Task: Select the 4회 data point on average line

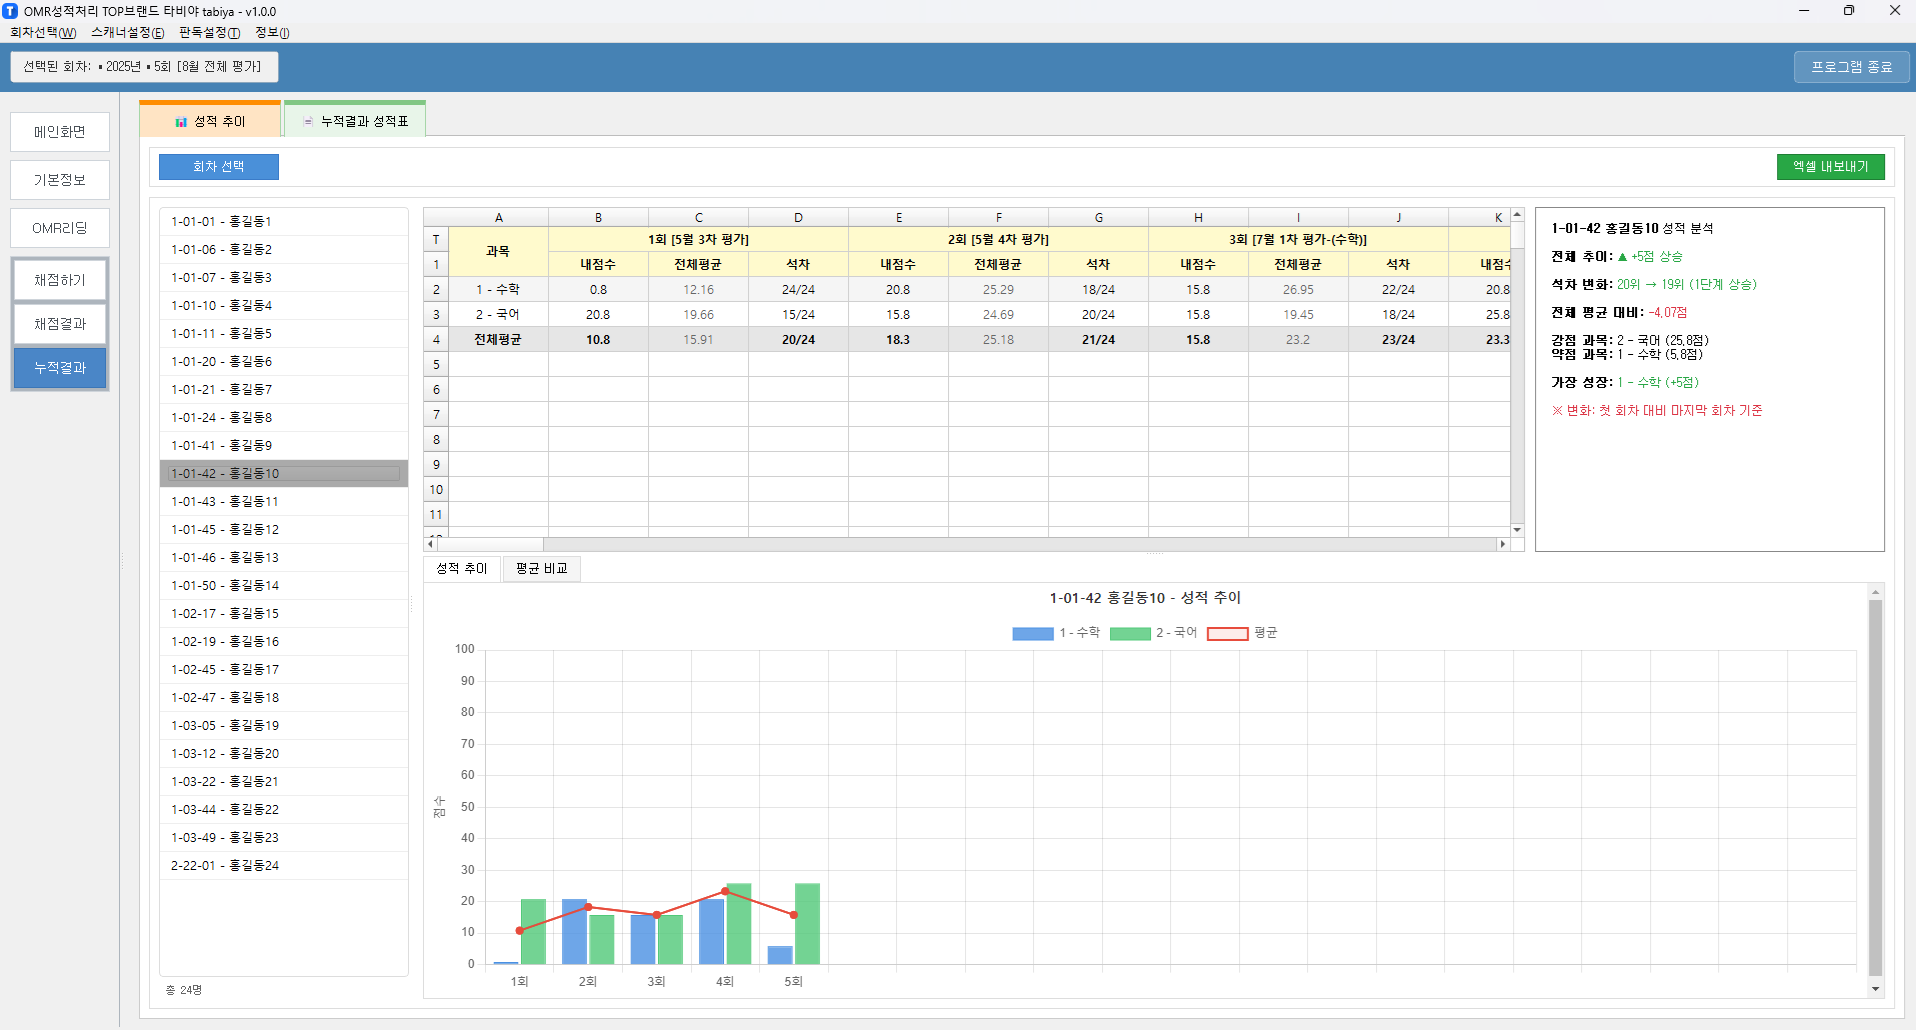Action: point(725,891)
